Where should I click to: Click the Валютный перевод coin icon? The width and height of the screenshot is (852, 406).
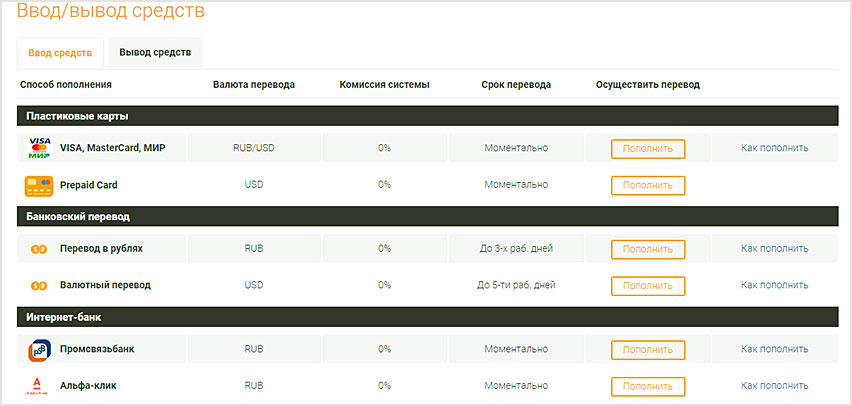click(x=39, y=285)
